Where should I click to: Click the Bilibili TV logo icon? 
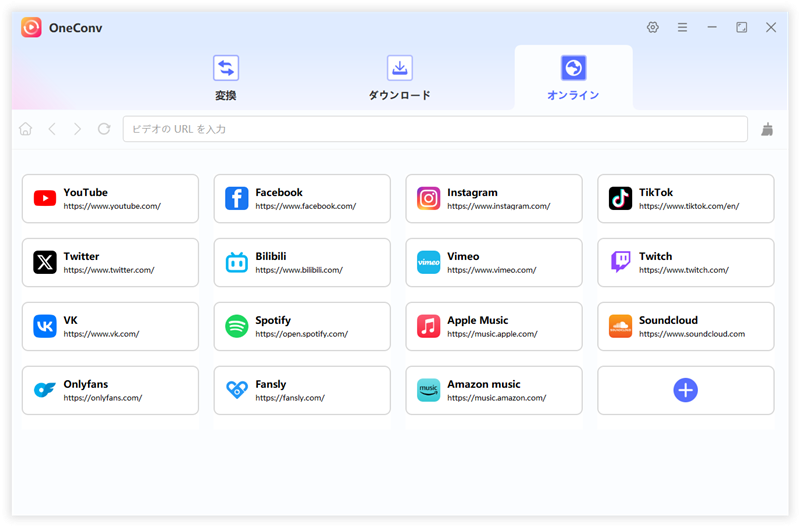tap(237, 262)
